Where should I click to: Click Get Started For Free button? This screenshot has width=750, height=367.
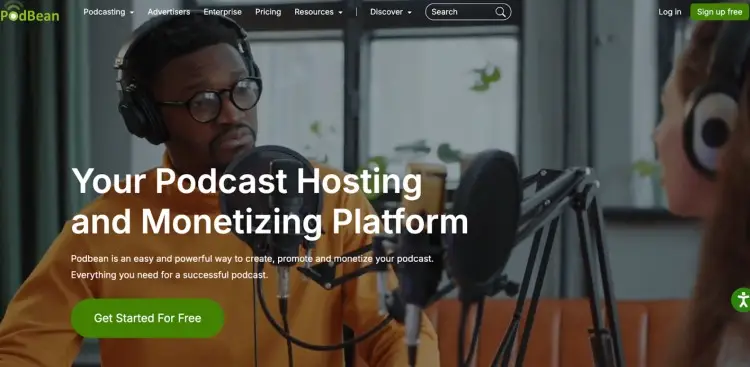tap(147, 318)
